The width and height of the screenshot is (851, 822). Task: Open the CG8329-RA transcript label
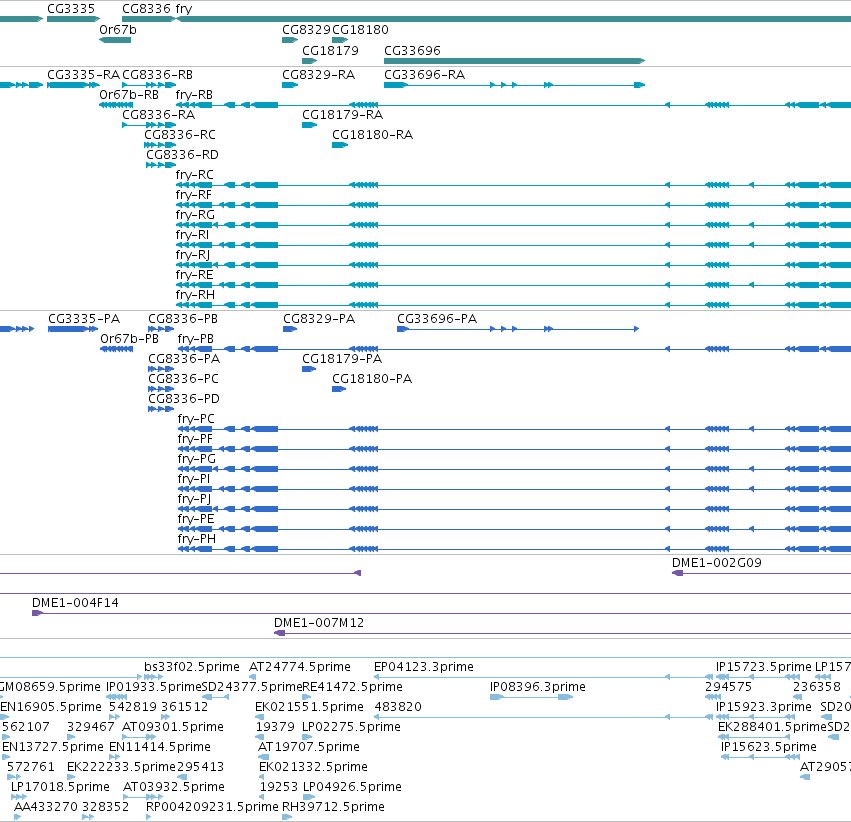[x=319, y=75]
